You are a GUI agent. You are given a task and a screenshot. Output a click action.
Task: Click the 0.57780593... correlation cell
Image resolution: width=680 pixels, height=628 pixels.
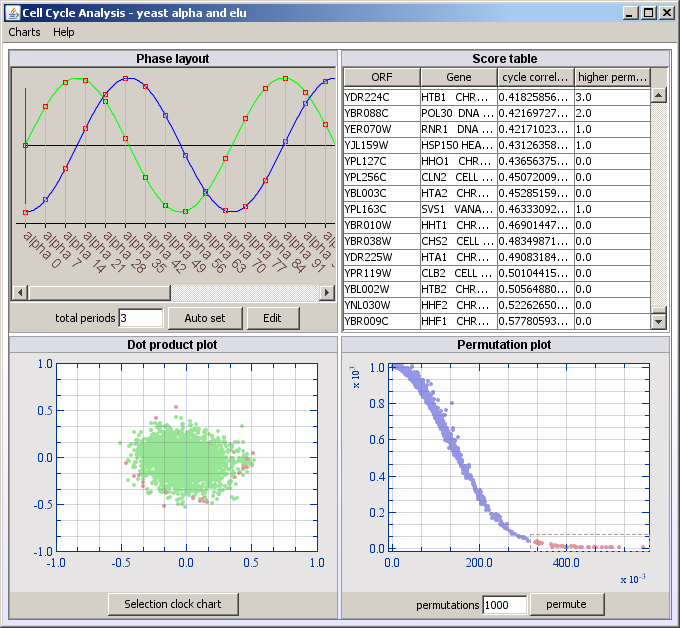[536, 321]
